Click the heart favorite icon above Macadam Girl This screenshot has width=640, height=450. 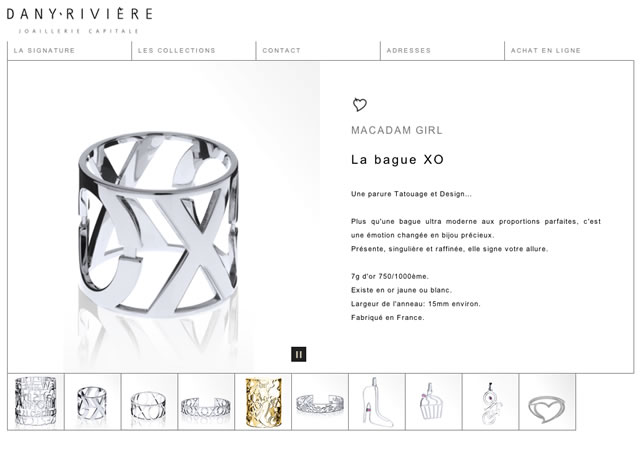coord(360,105)
